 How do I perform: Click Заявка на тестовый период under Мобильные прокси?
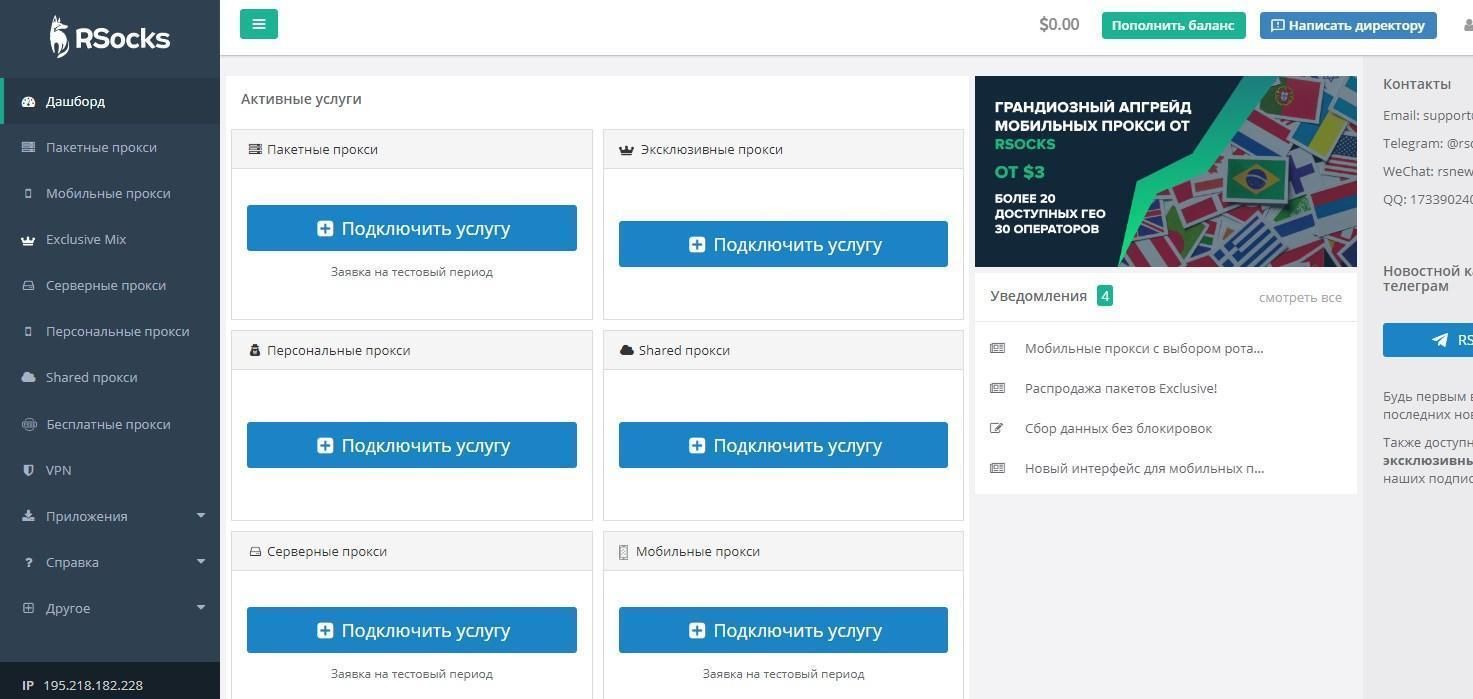pyautogui.click(x=783, y=674)
